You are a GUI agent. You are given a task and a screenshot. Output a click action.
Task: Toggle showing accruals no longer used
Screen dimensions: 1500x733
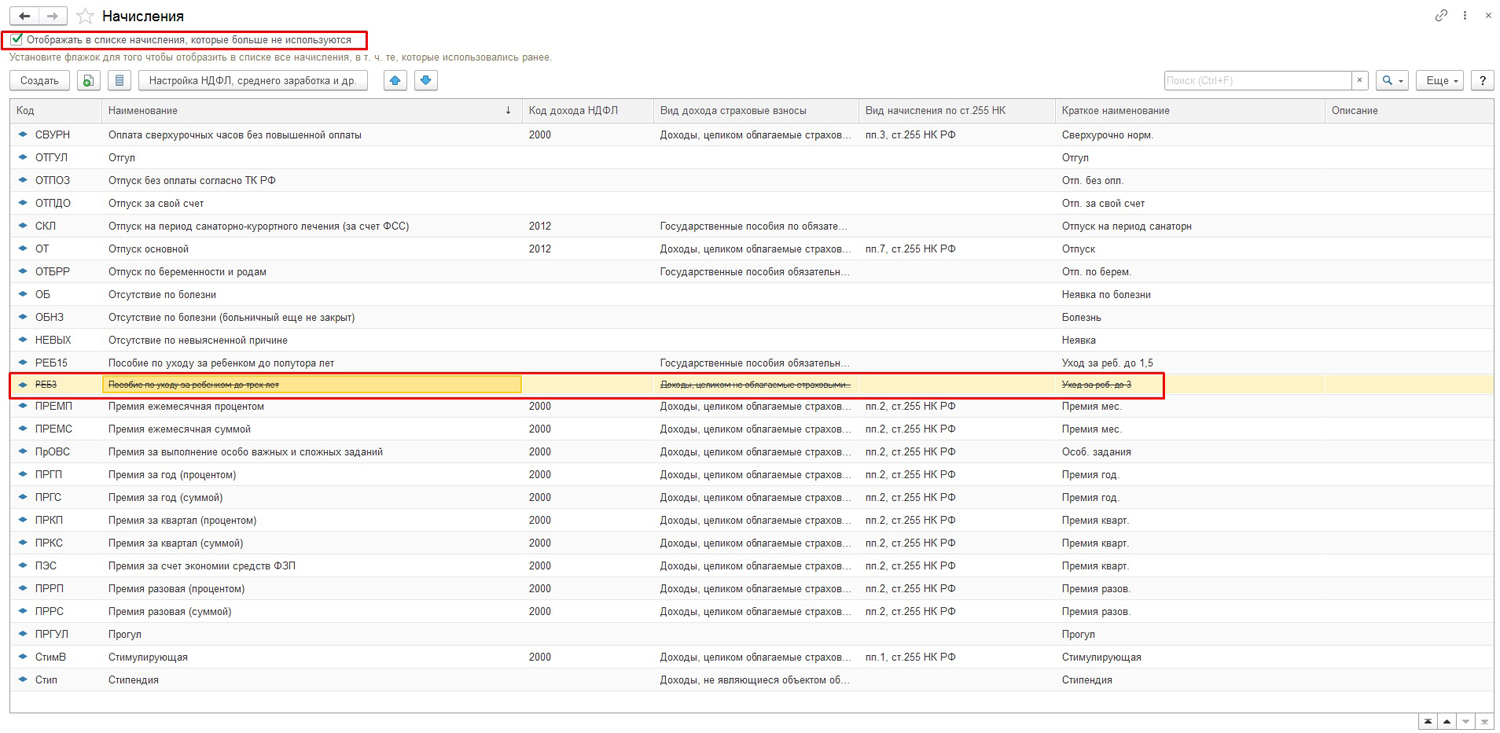click(x=17, y=40)
